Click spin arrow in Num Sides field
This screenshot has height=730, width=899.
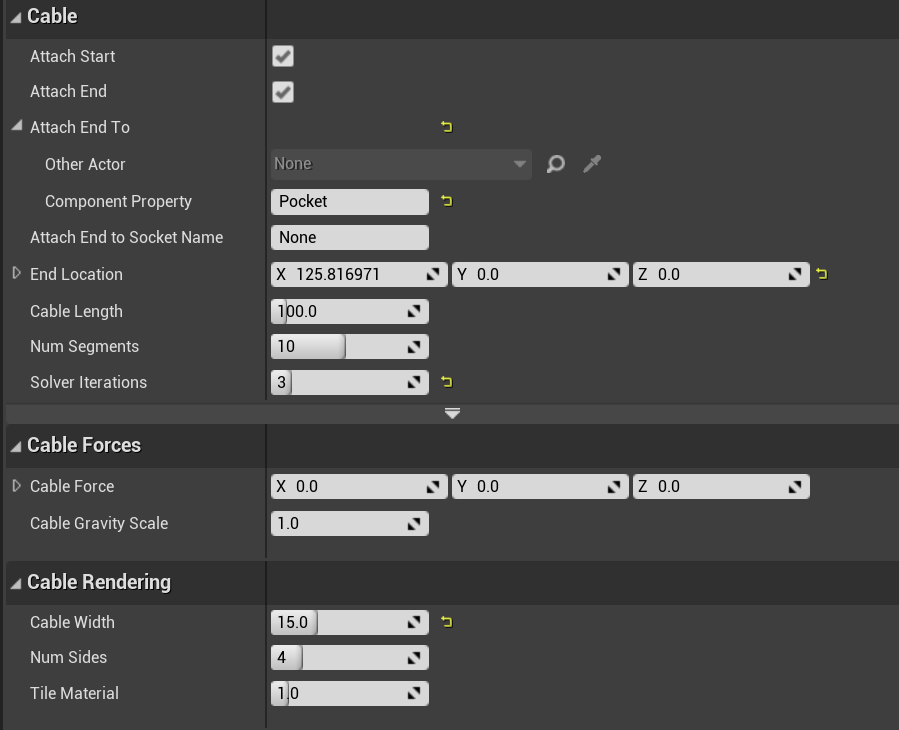414,658
